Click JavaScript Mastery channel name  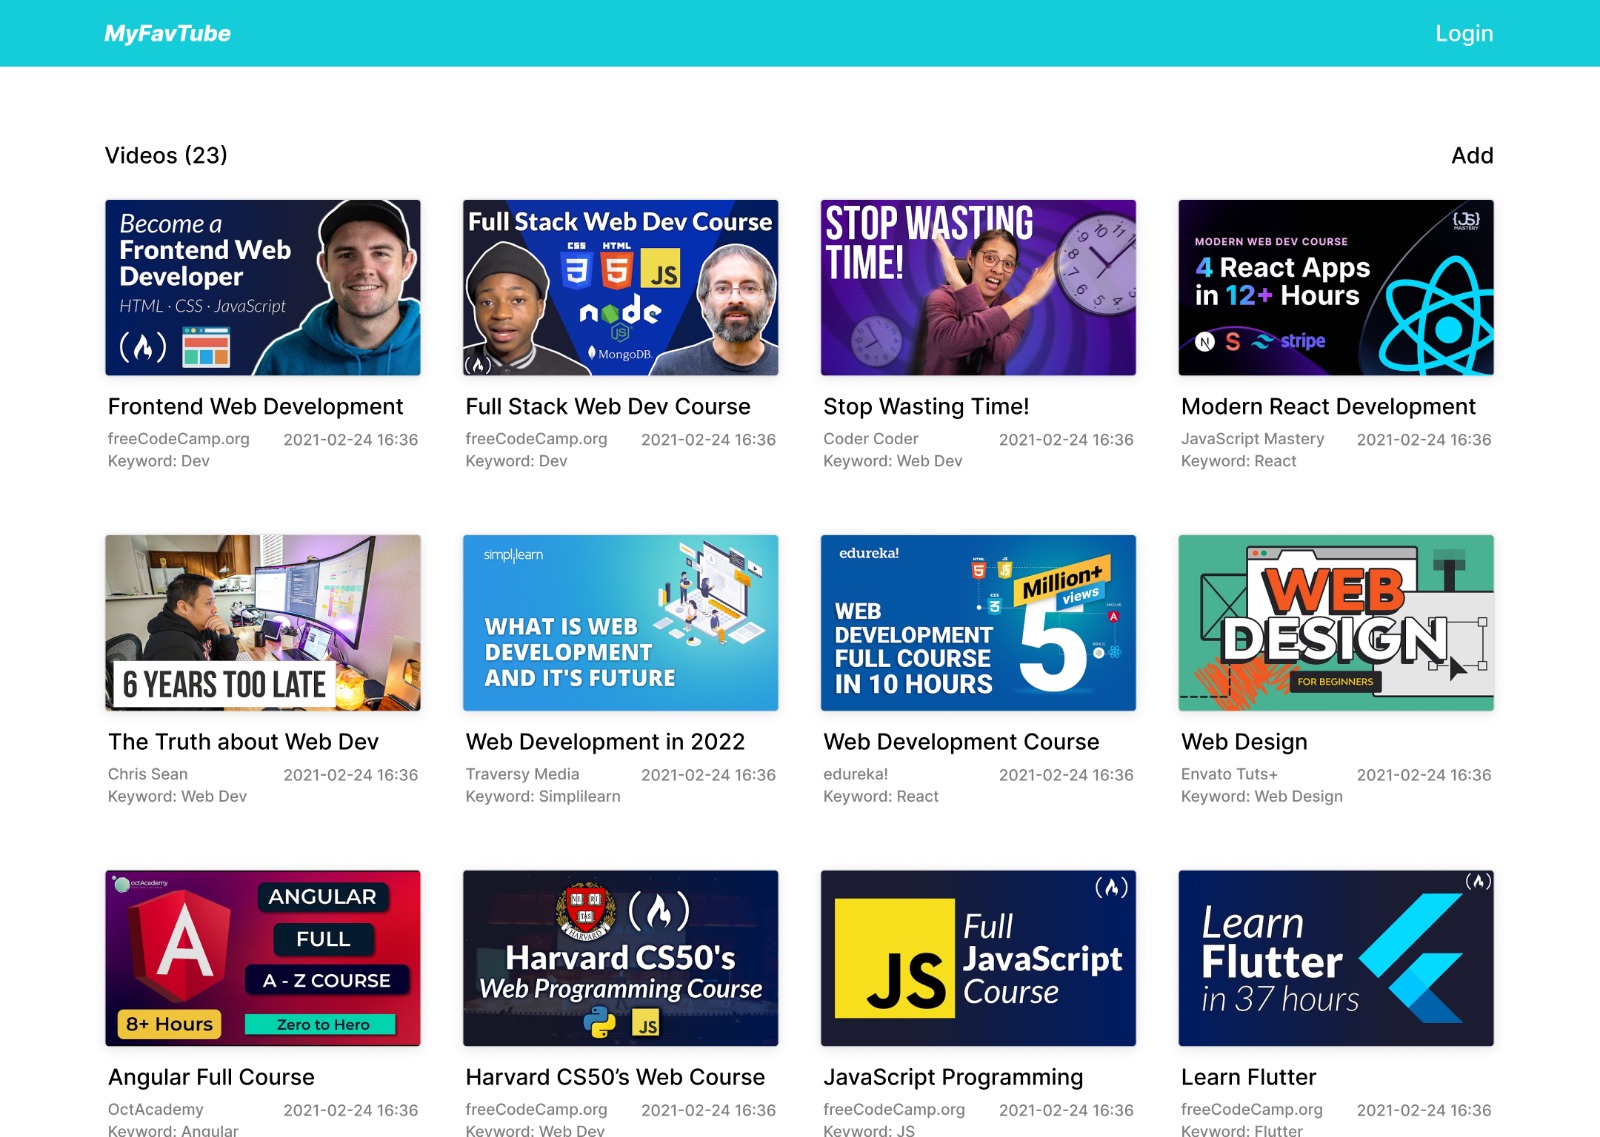pyautogui.click(x=1252, y=439)
